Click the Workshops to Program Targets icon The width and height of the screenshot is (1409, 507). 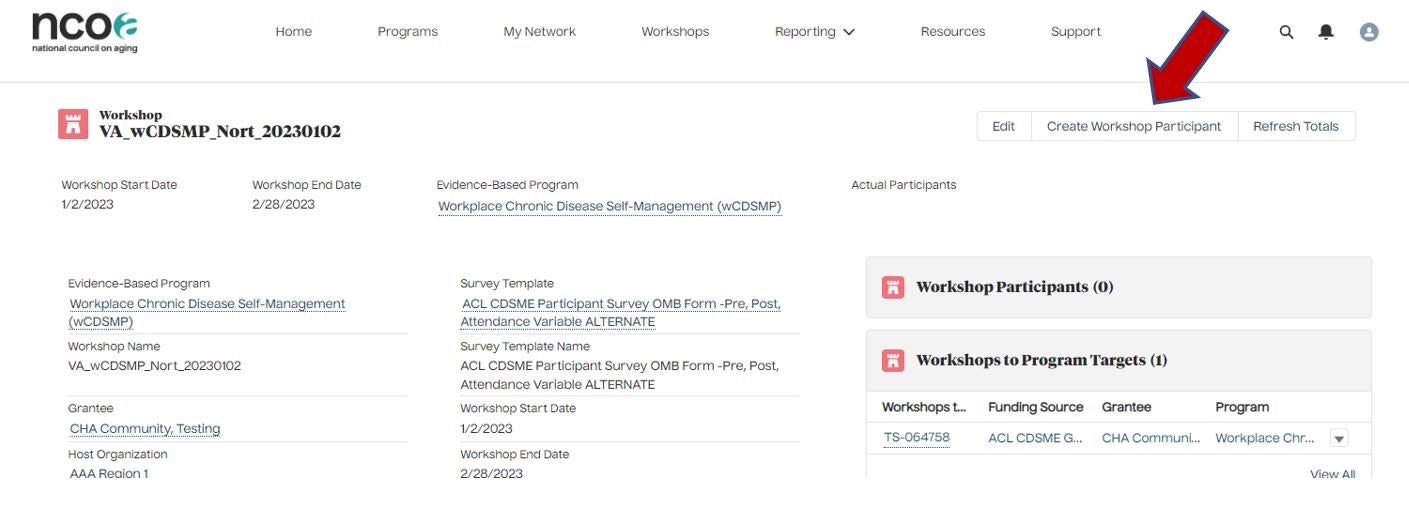[893, 360]
